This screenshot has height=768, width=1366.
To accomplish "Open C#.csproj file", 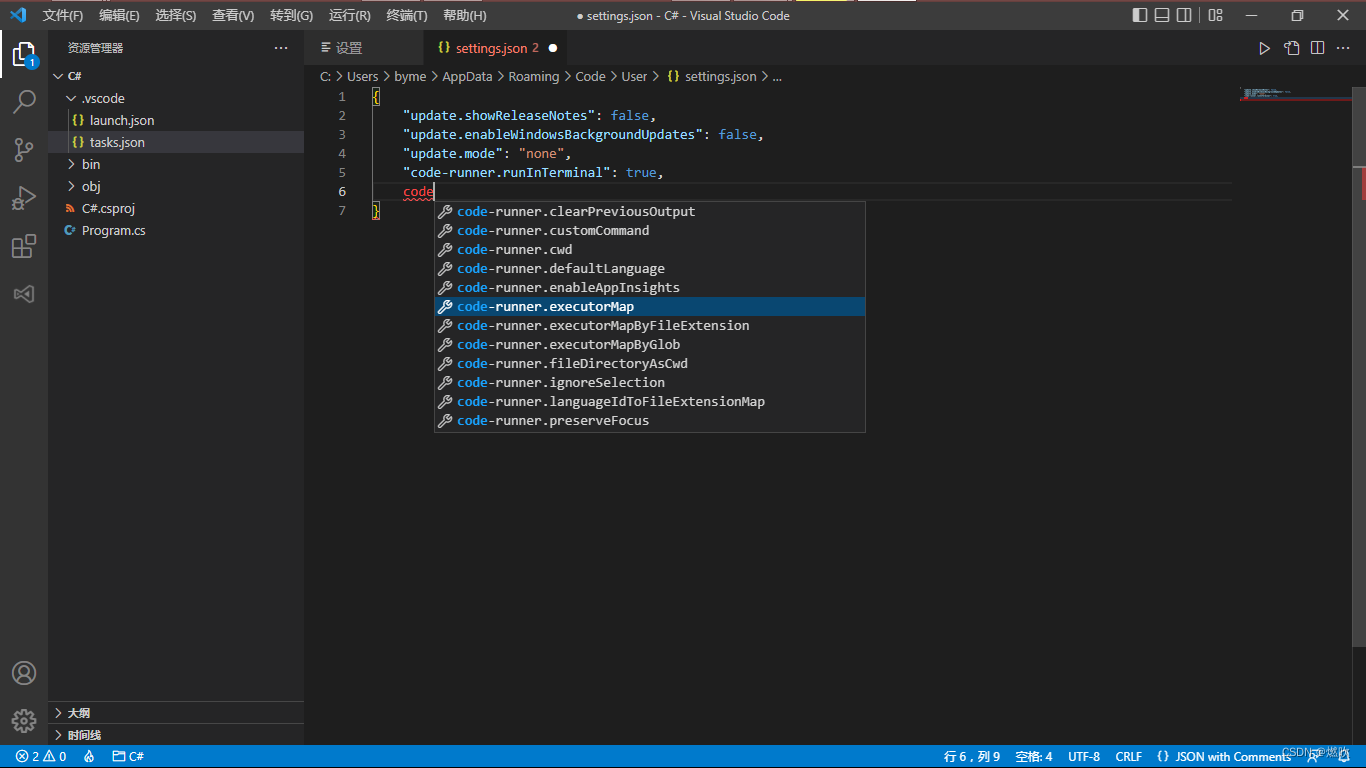I will click(176, 208).
